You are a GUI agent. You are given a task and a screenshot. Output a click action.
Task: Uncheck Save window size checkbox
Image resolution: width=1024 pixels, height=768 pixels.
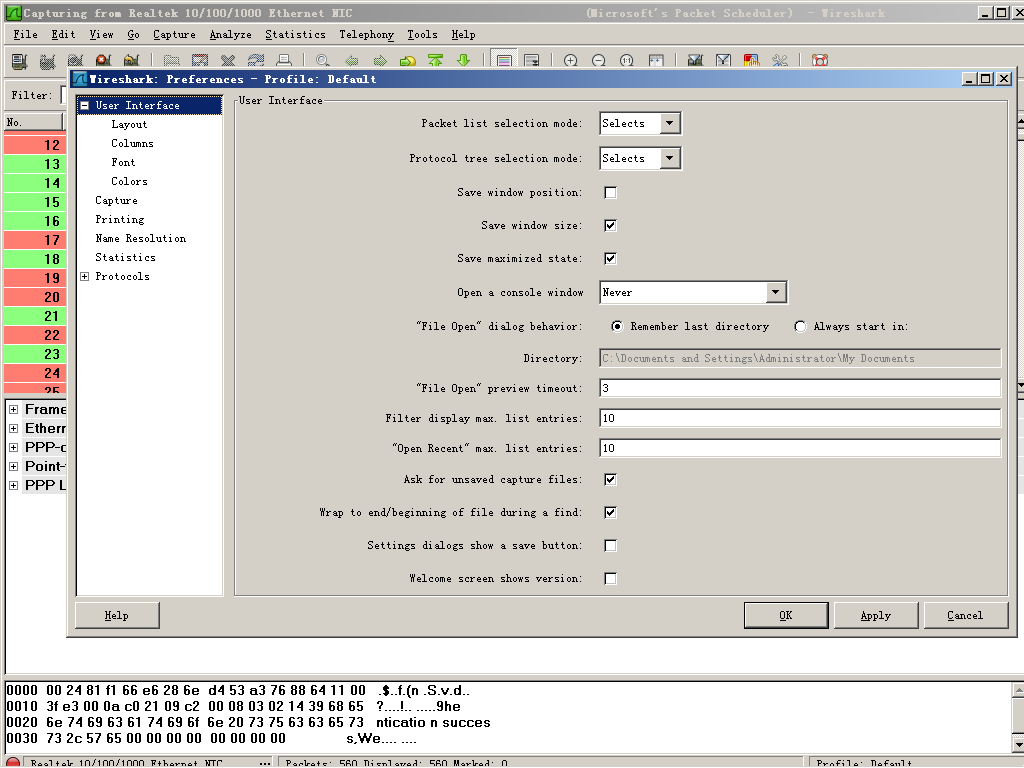pos(611,225)
